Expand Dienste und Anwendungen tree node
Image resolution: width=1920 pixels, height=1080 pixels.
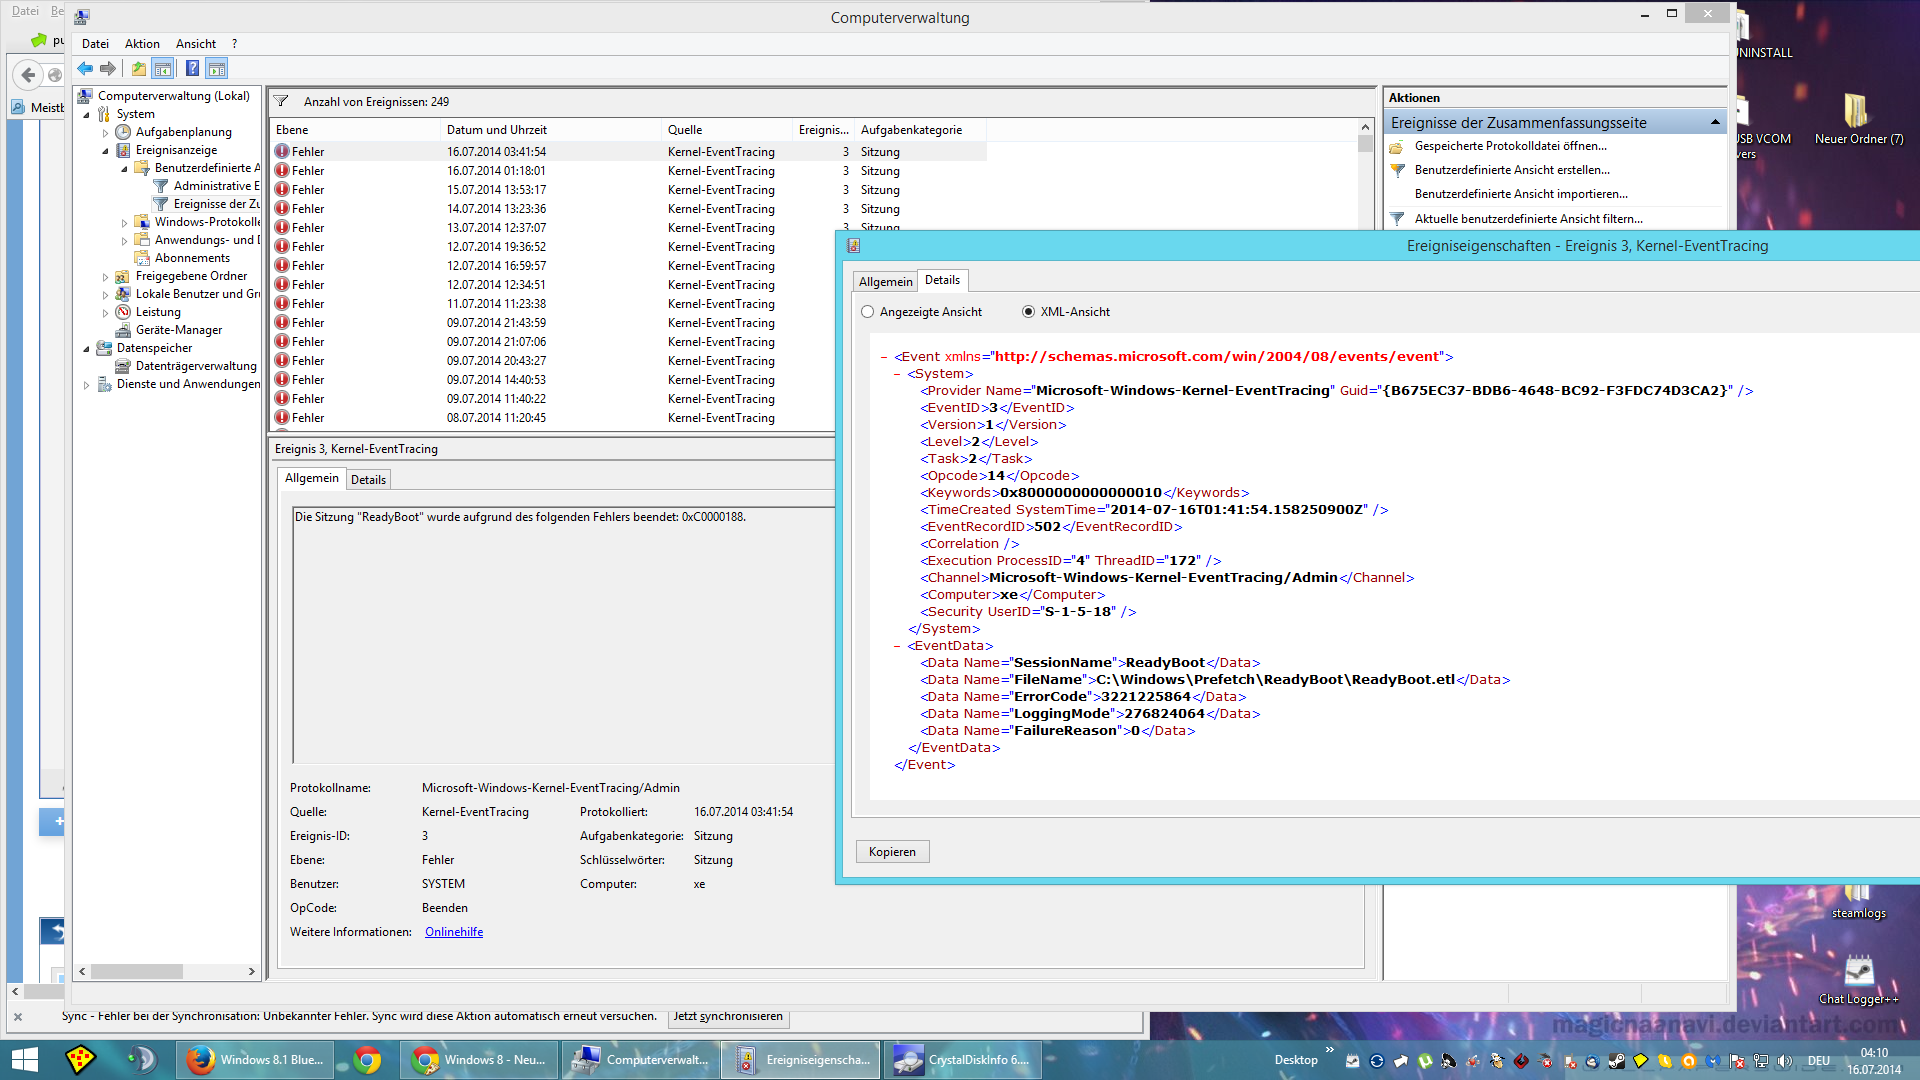(86, 385)
